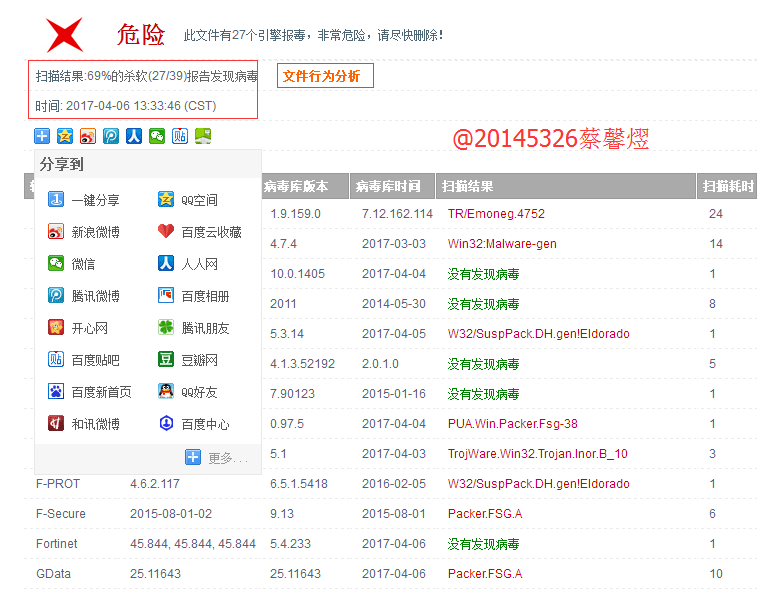
Task: Click the QQ空间 icon in the top share bar
Action: point(65,136)
